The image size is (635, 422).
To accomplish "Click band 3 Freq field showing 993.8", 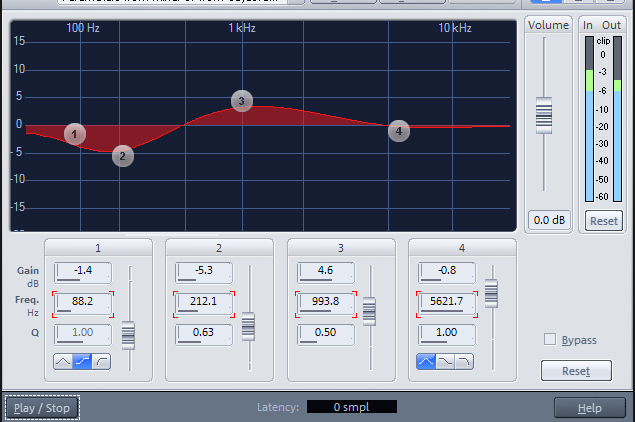I will click(x=326, y=303).
